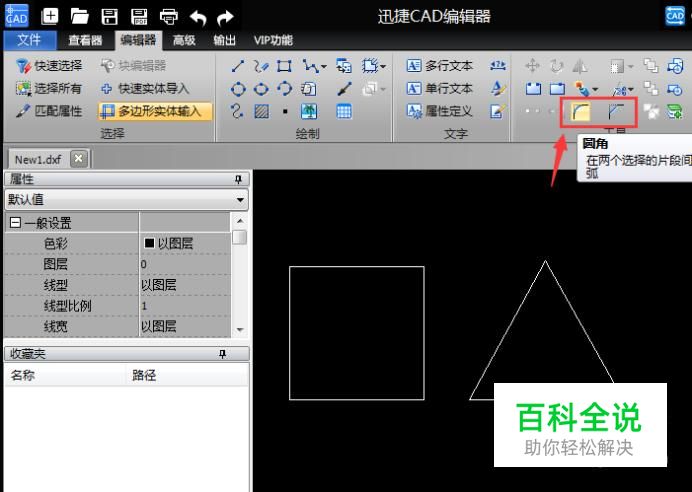Switch to the 编辑器 tab
Viewport: 692px width, 492px height.
point(139,41)
